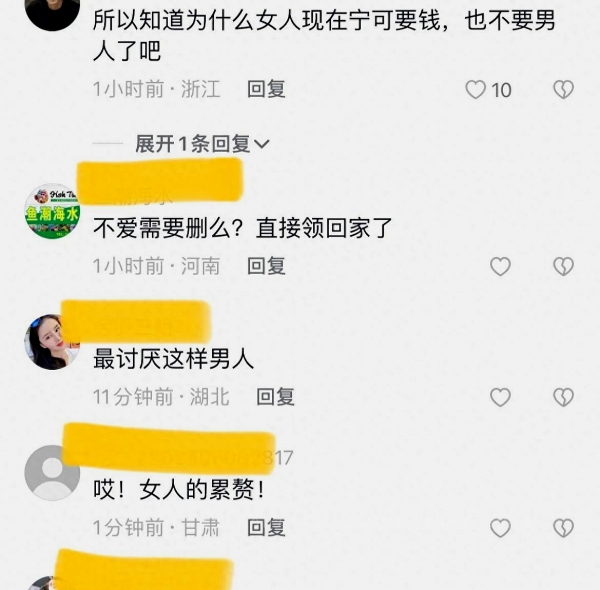Open the woman avatar profile
Screen dimensions: 600x590
pyautogui.click(x=52, y=342)
